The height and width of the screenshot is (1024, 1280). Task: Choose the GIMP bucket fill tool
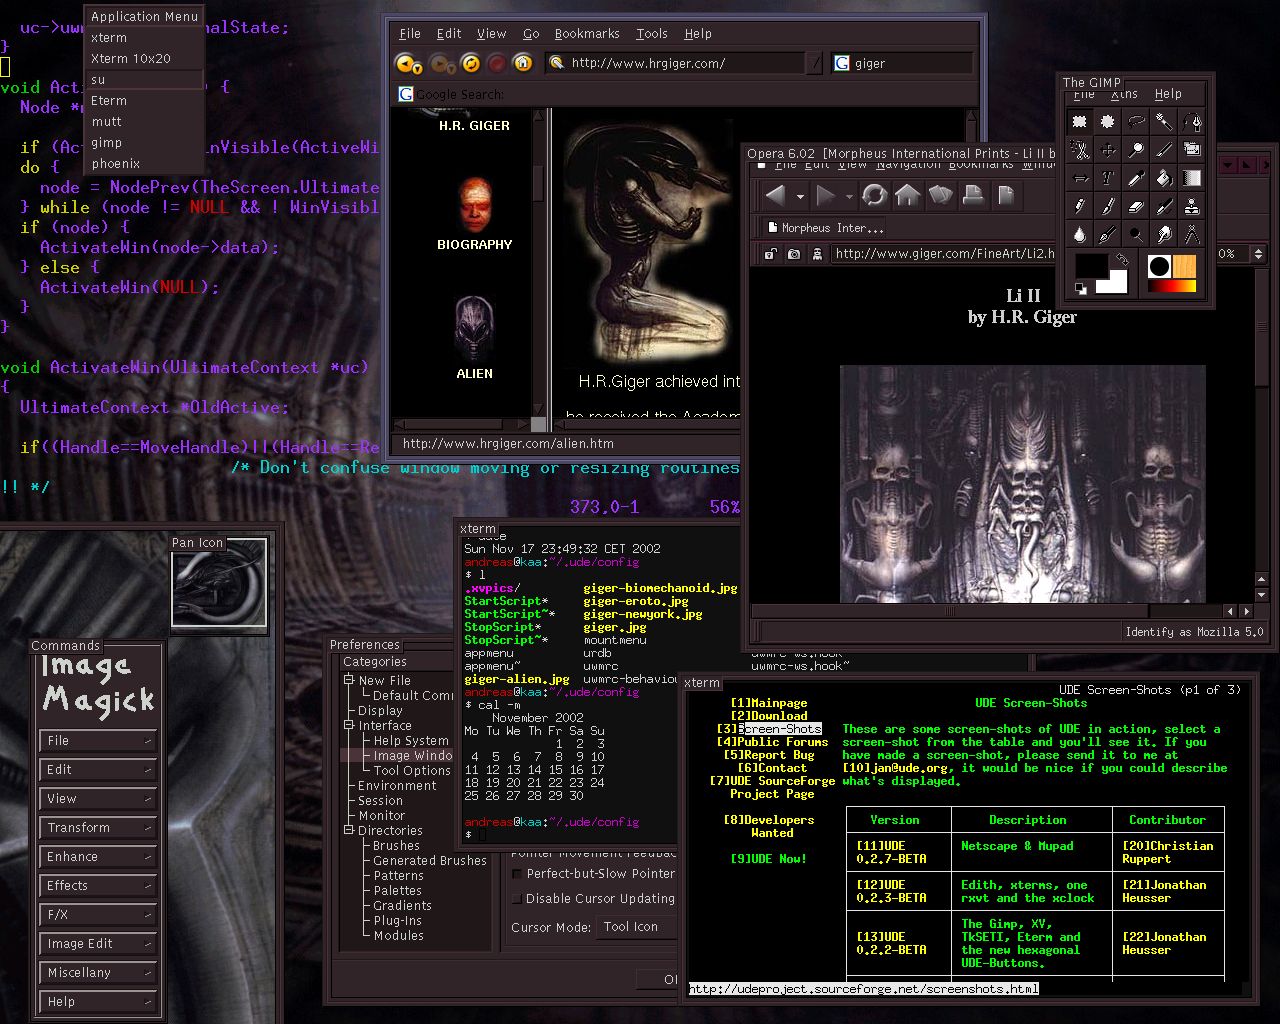(x=1164, y=178)
